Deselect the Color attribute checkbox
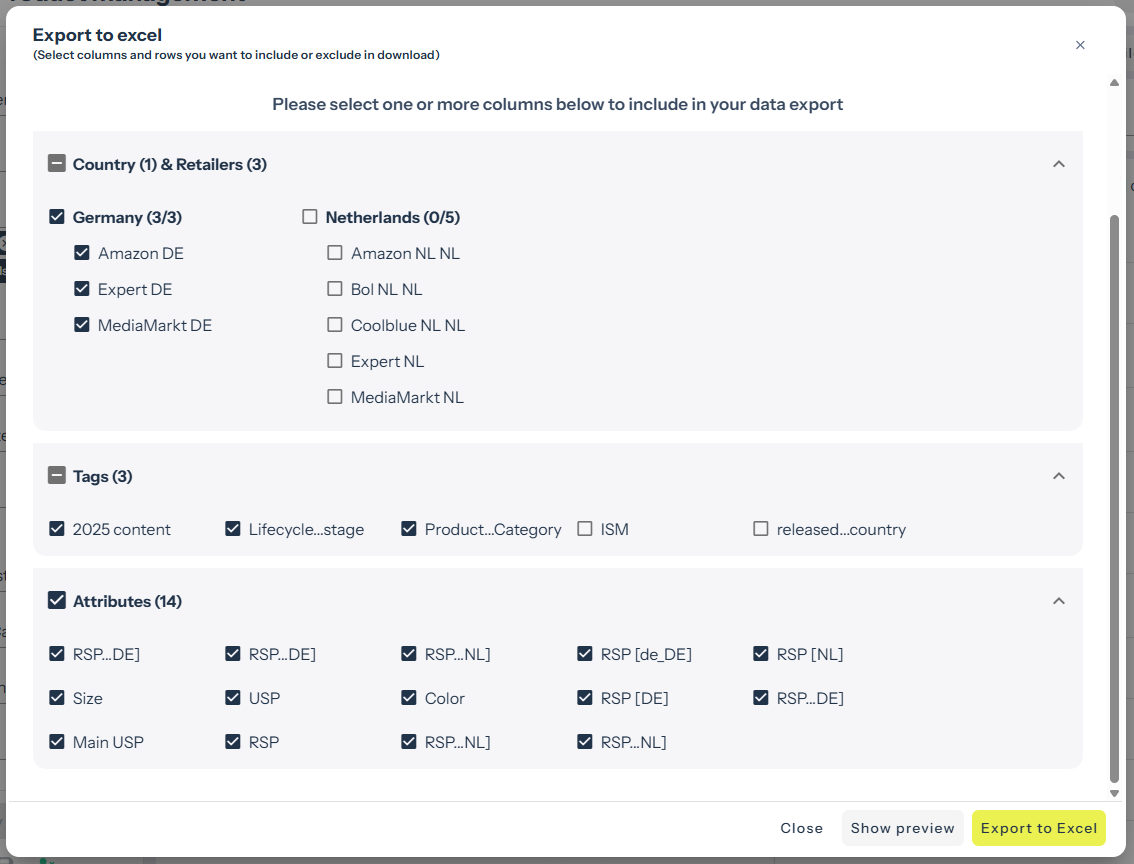This screenshot has width=1134, height=864. pyautogui.click(x=409, y=698)
